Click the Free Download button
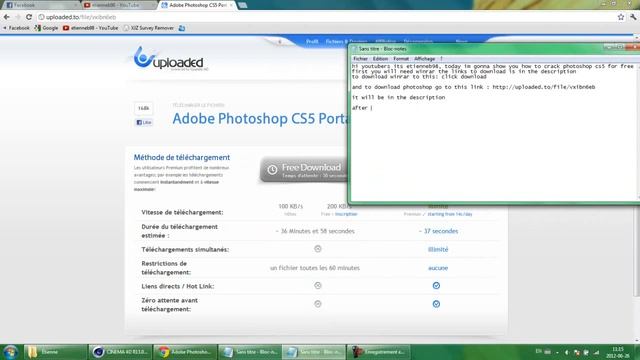Image resolution: width=640 pixels, height=360 pixels. click(x=304, y=170)
